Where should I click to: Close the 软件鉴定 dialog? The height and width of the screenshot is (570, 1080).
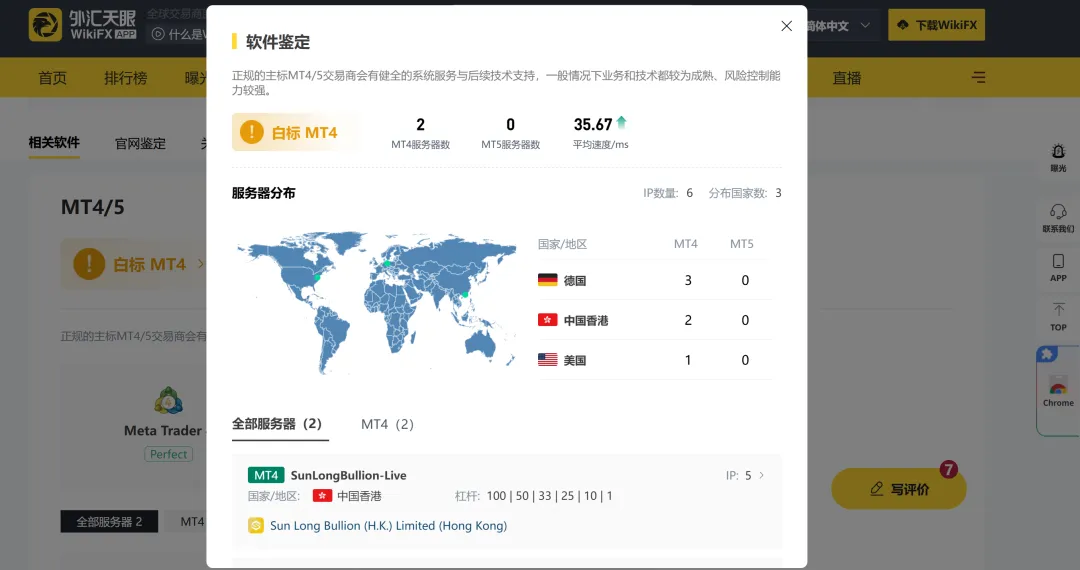786,26
